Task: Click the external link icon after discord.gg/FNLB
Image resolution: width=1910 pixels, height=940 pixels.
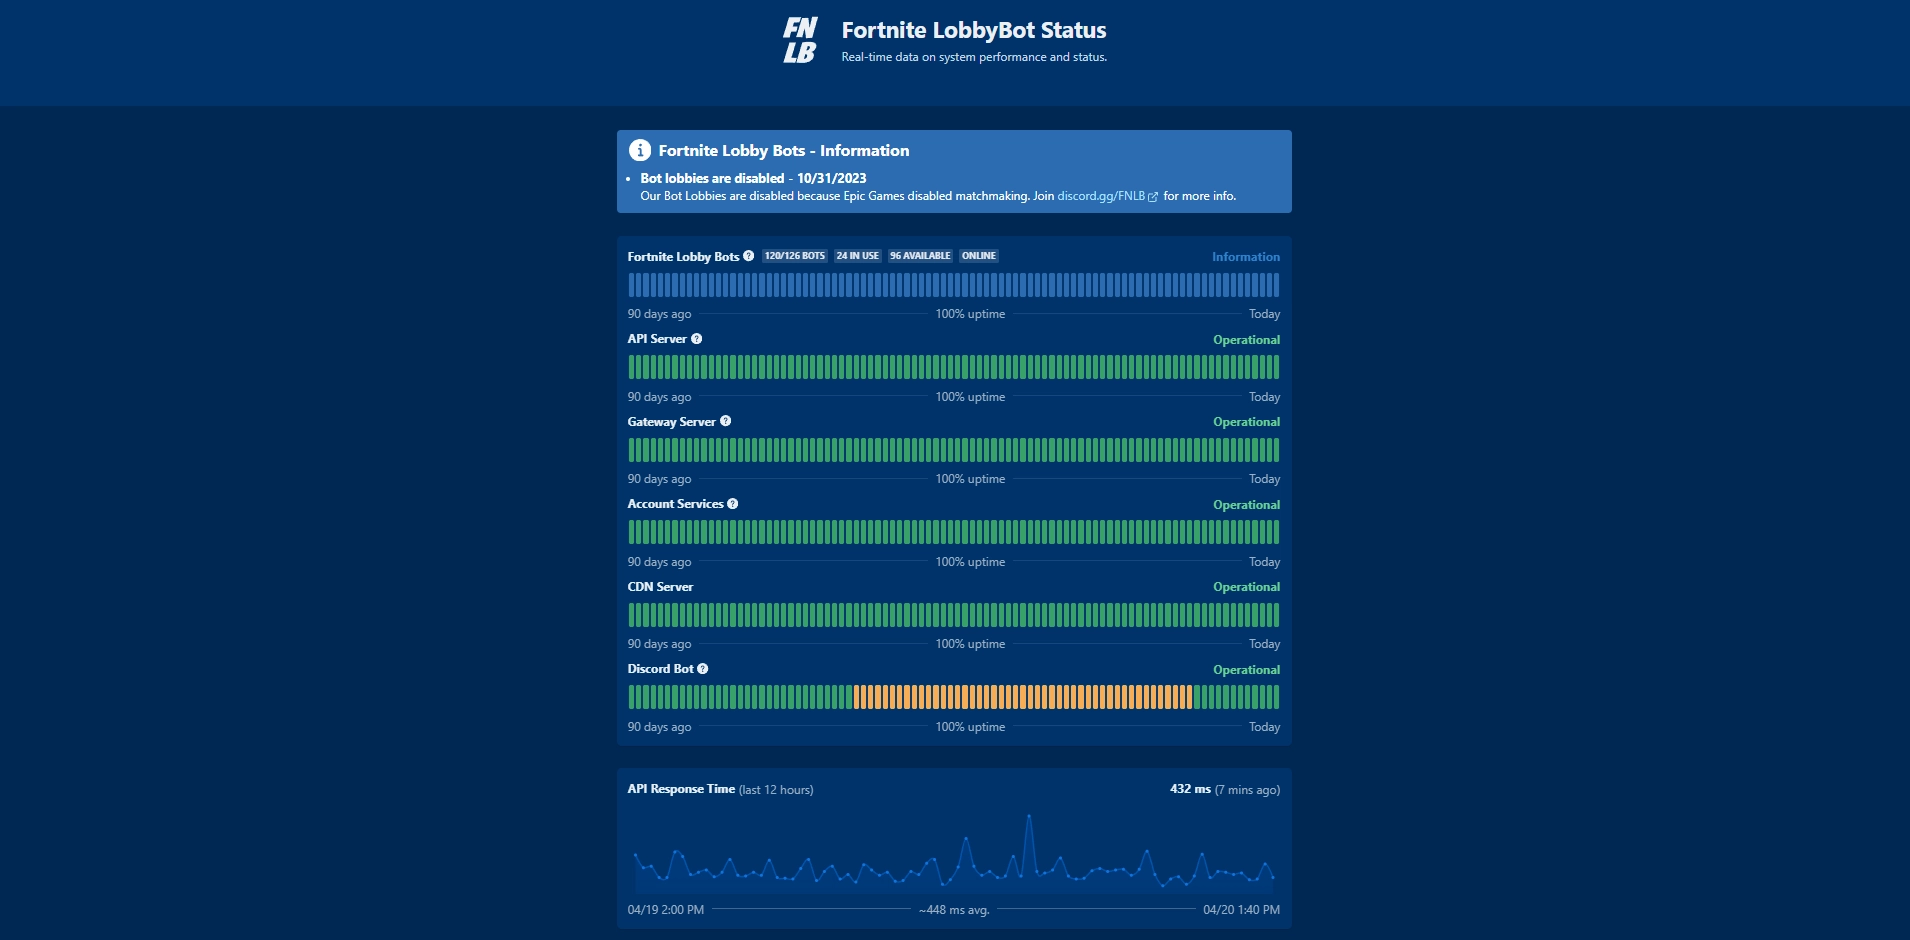Action: (1153, 197)
